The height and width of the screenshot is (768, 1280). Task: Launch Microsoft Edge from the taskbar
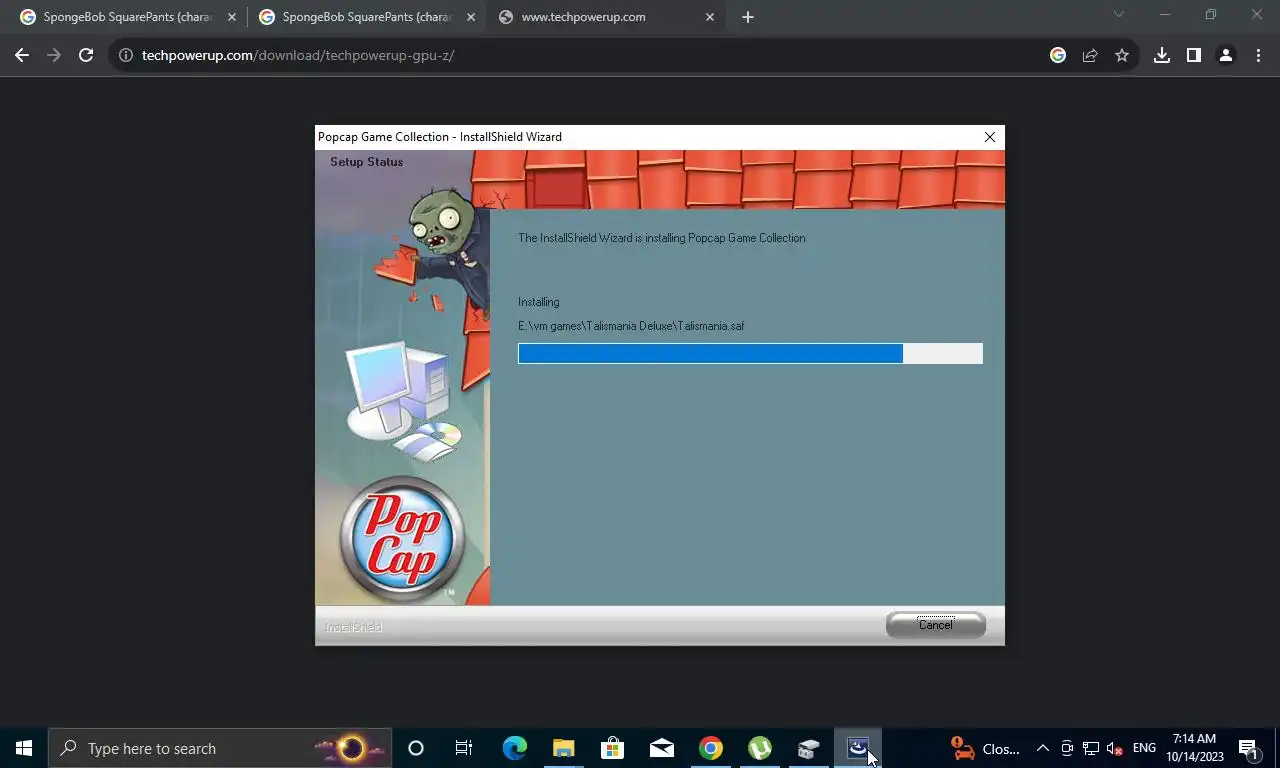(x=514, y=748)
